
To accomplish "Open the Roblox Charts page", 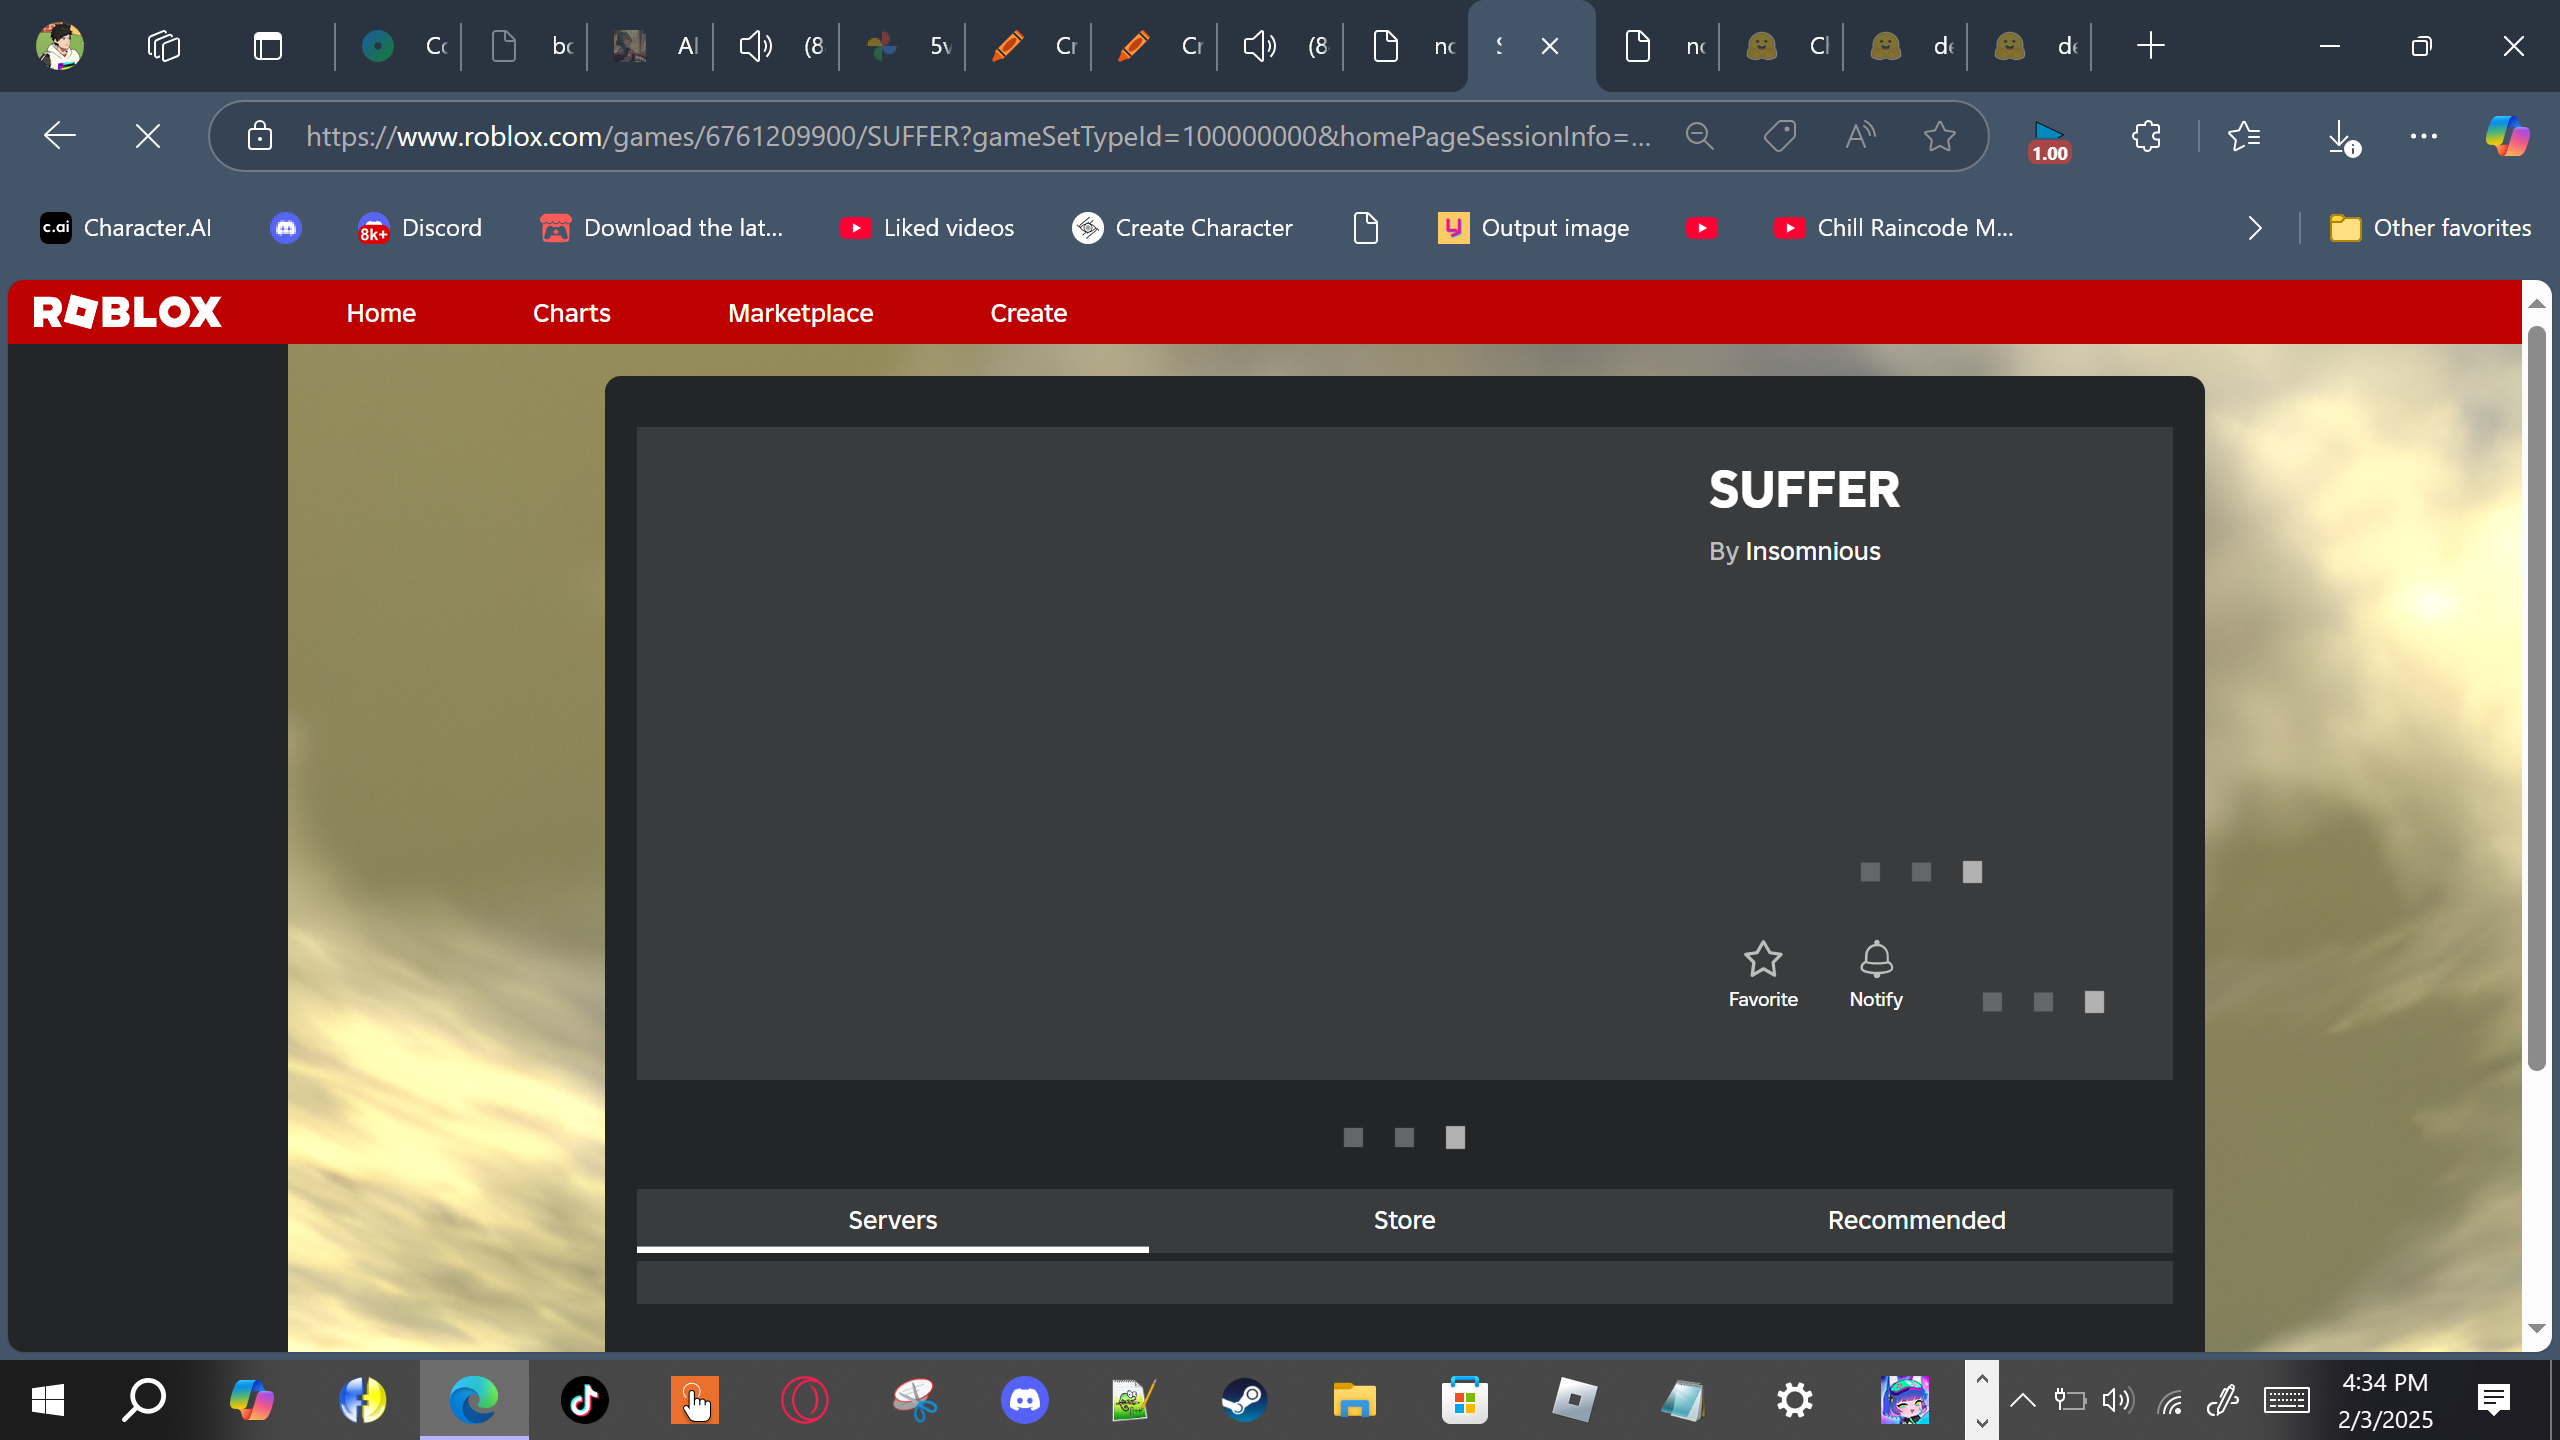I will pyautogui.click(x=572, y=313).
